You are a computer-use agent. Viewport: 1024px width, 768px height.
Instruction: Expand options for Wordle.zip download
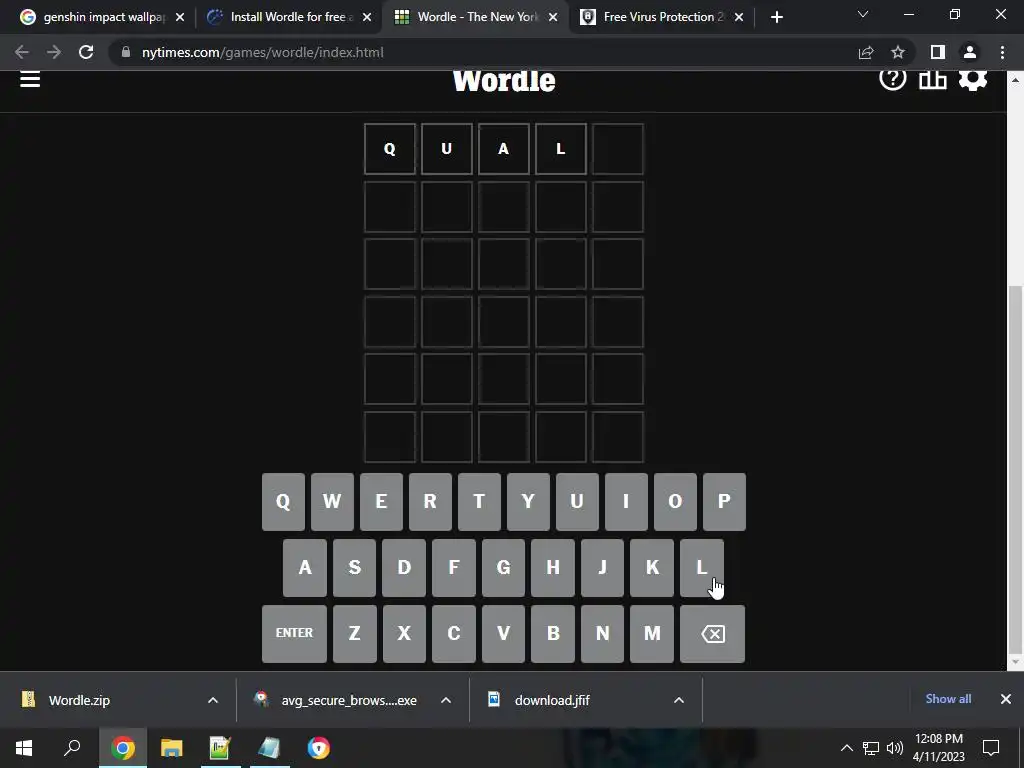coord(213,700)
